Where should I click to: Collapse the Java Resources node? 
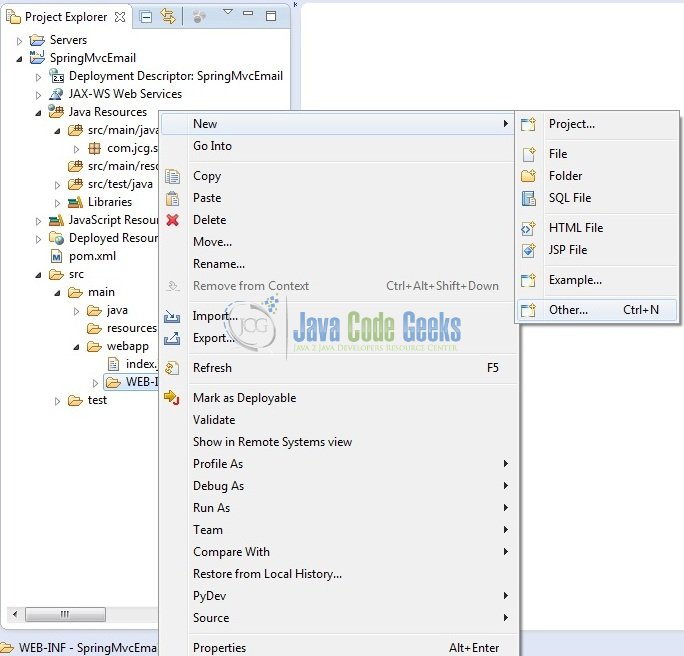click(x=38, y=113)
